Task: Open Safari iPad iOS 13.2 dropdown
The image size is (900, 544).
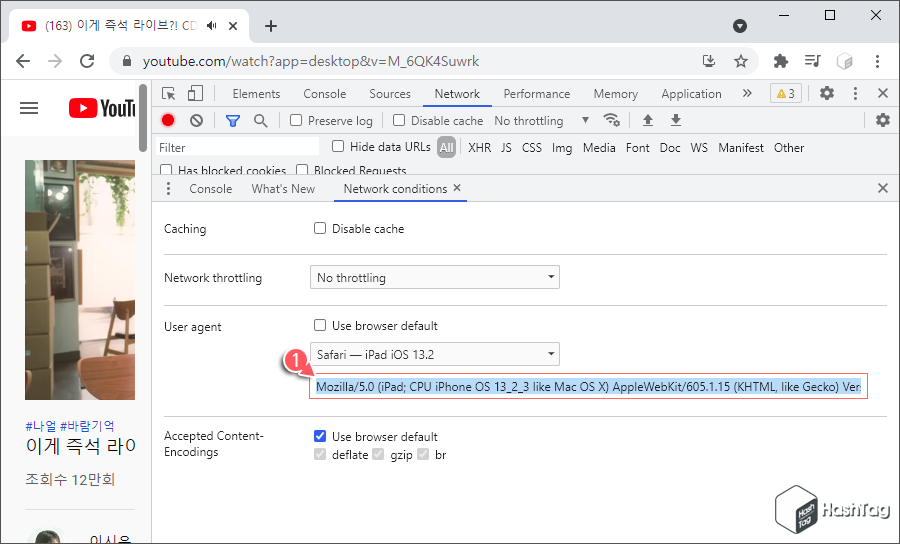Action: (435, 354)
